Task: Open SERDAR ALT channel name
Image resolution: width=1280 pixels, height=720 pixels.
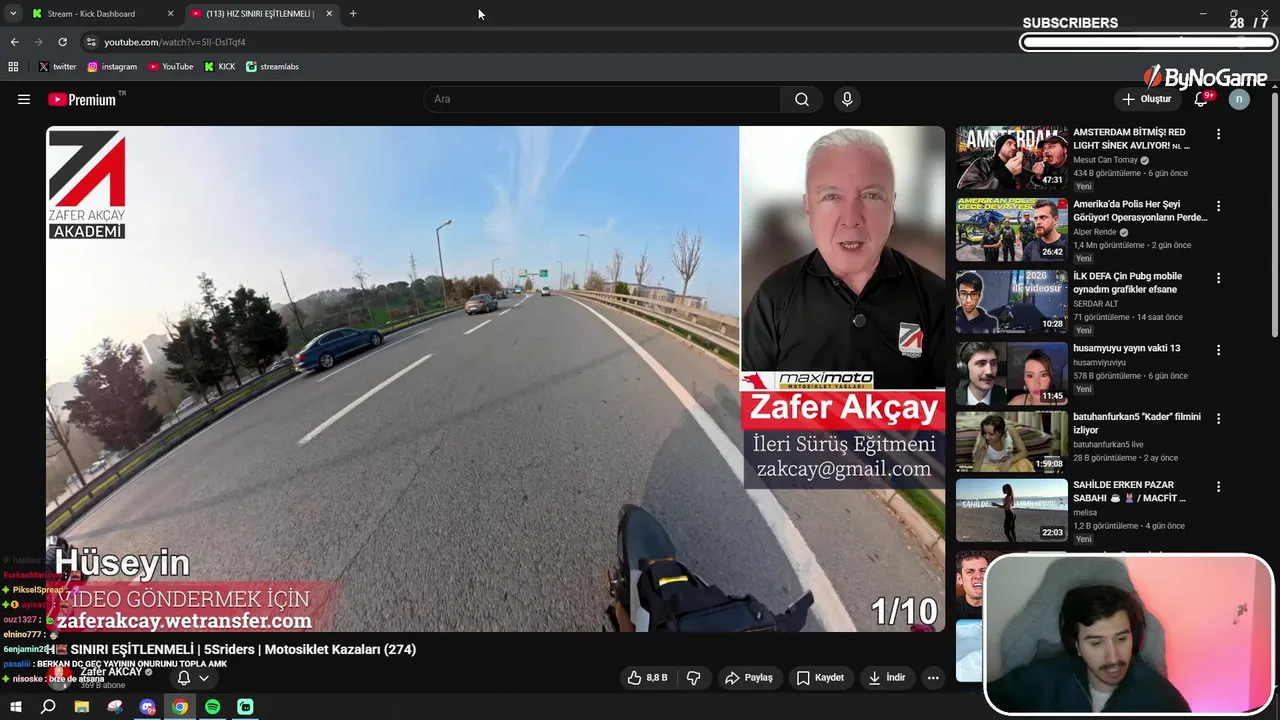Action: pyautogui.click(x=1096, y=304)
